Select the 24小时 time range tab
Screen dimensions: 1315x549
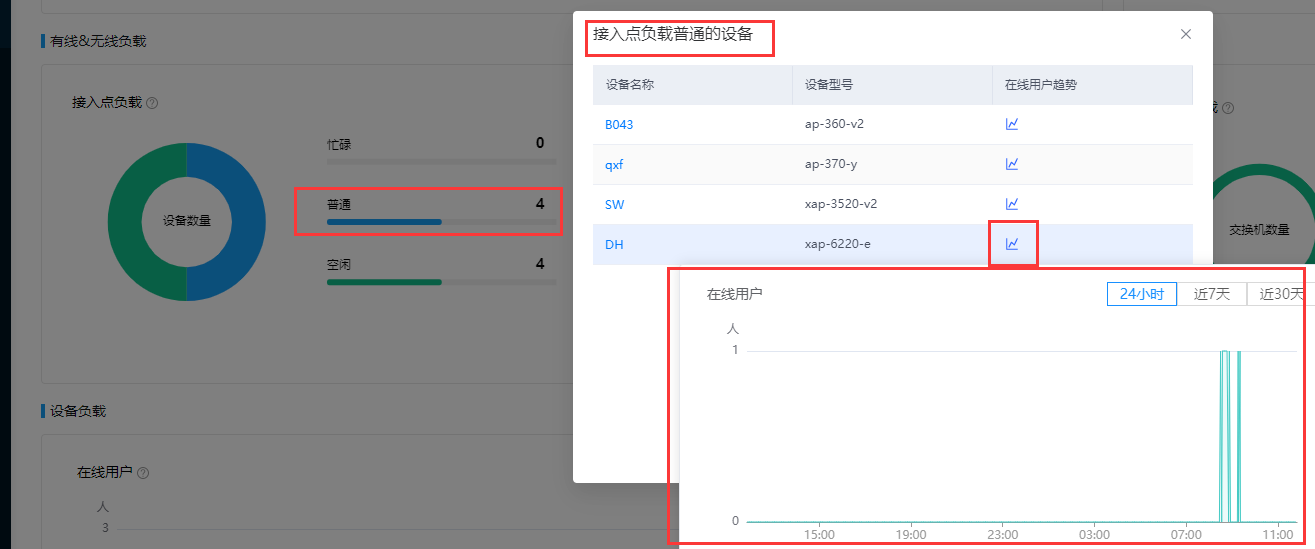pos(1141,294)
